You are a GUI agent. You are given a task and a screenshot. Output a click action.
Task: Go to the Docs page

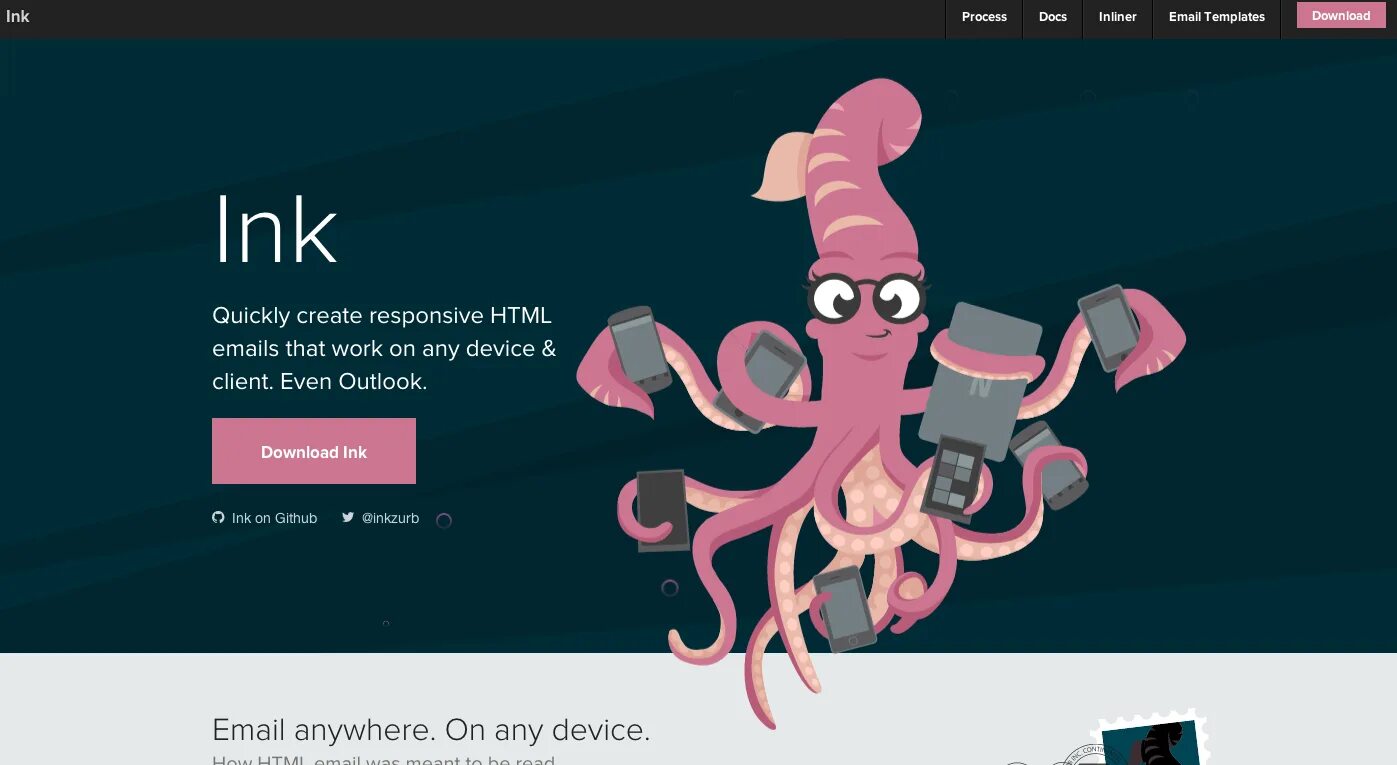point(1053,17)
